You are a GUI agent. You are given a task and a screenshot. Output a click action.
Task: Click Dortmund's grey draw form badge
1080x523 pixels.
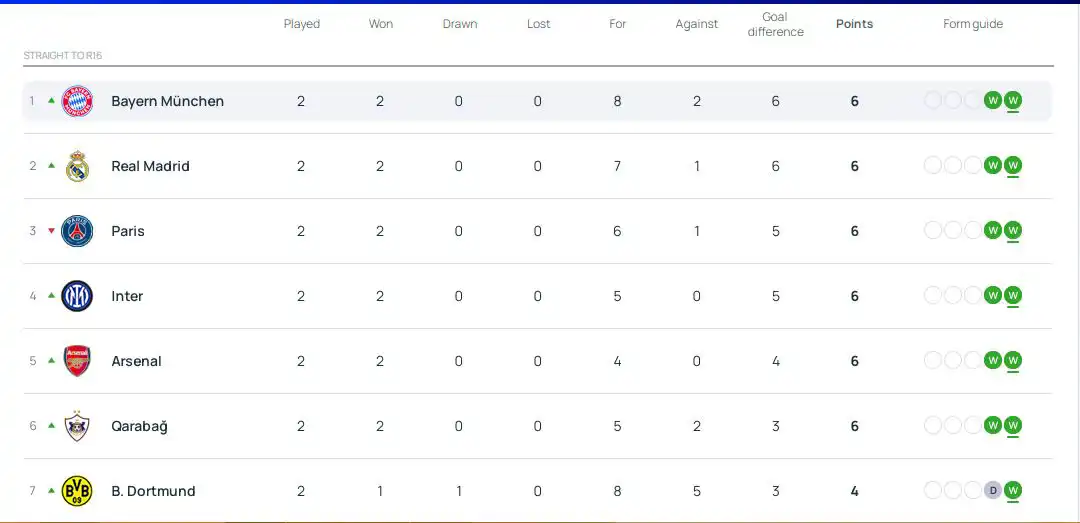click(x=992, y=490)
